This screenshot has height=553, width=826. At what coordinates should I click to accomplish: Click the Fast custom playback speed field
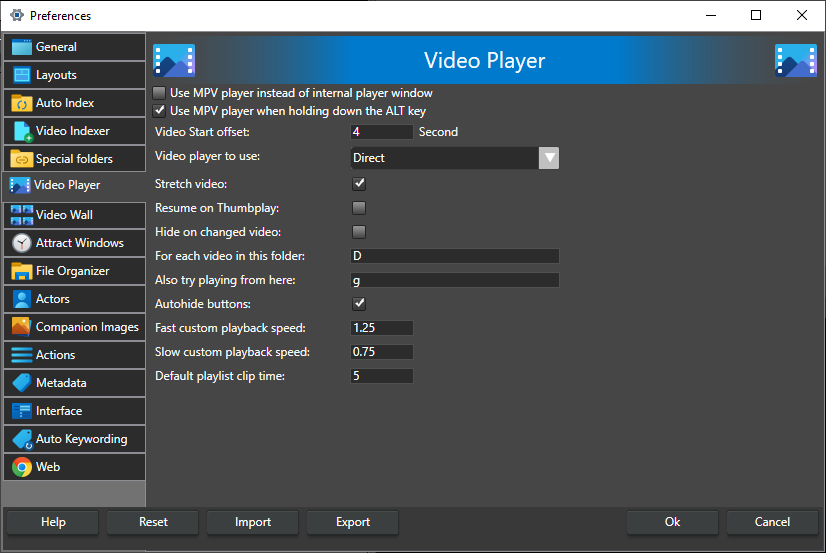click(382, 328)
